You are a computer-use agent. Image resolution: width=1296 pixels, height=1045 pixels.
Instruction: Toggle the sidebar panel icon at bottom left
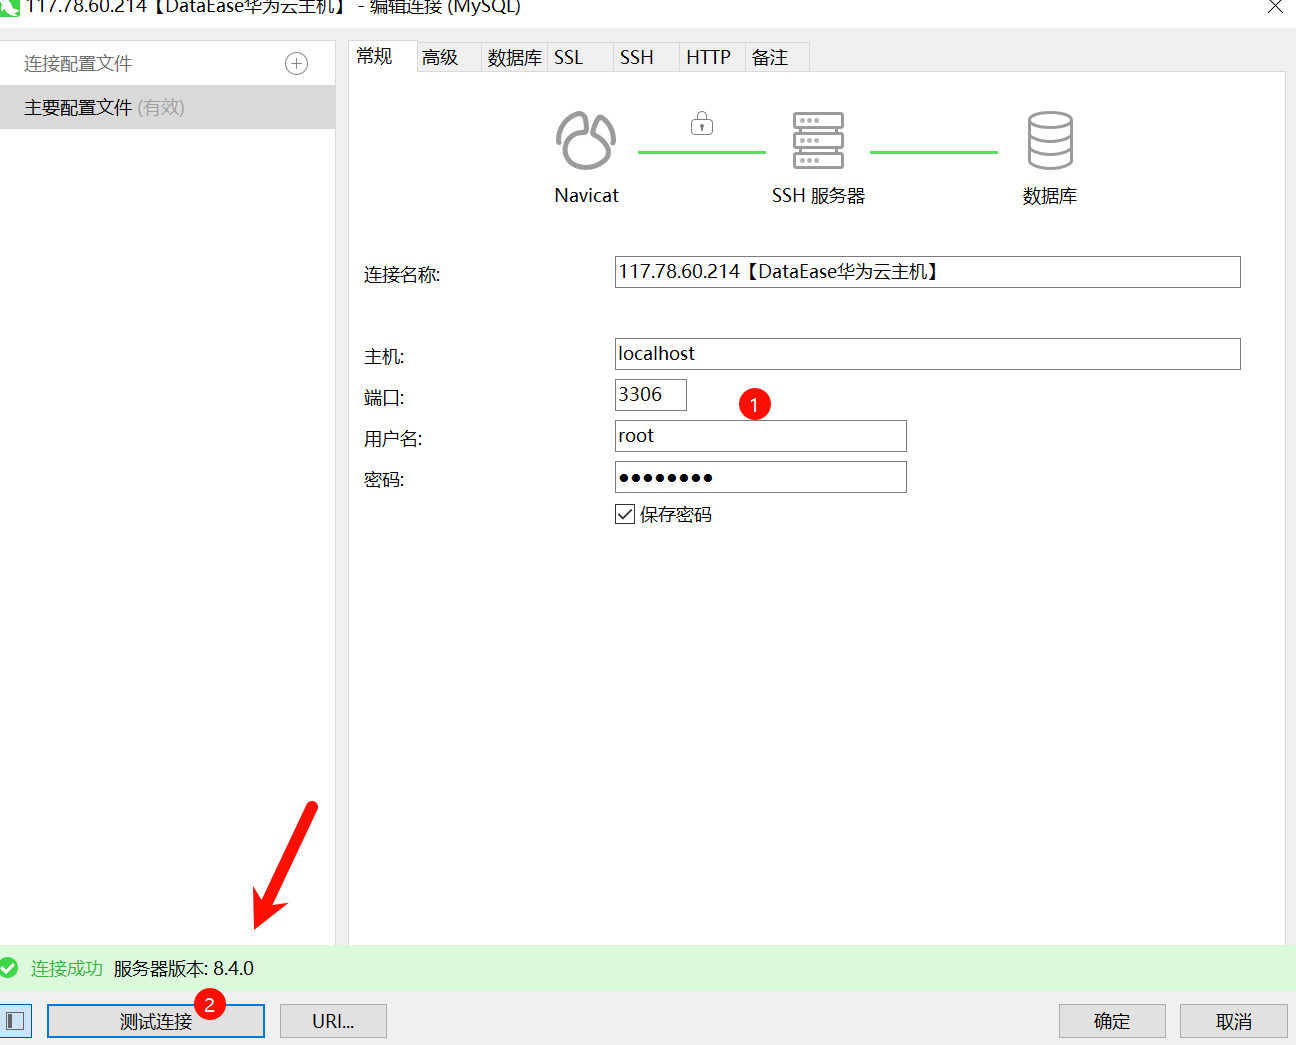click(x=15, y=1021)
